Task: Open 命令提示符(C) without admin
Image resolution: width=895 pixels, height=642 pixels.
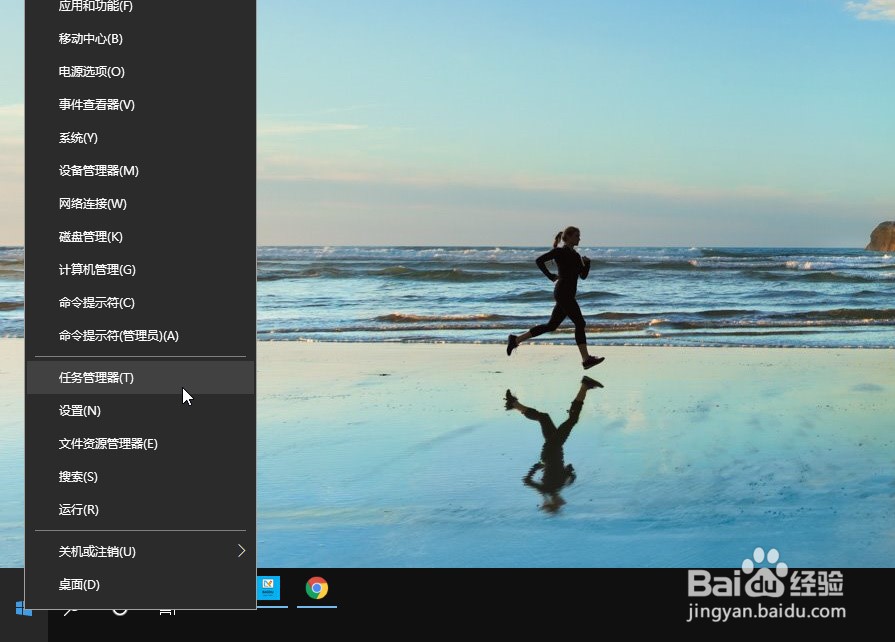Action: coord(140,303)
